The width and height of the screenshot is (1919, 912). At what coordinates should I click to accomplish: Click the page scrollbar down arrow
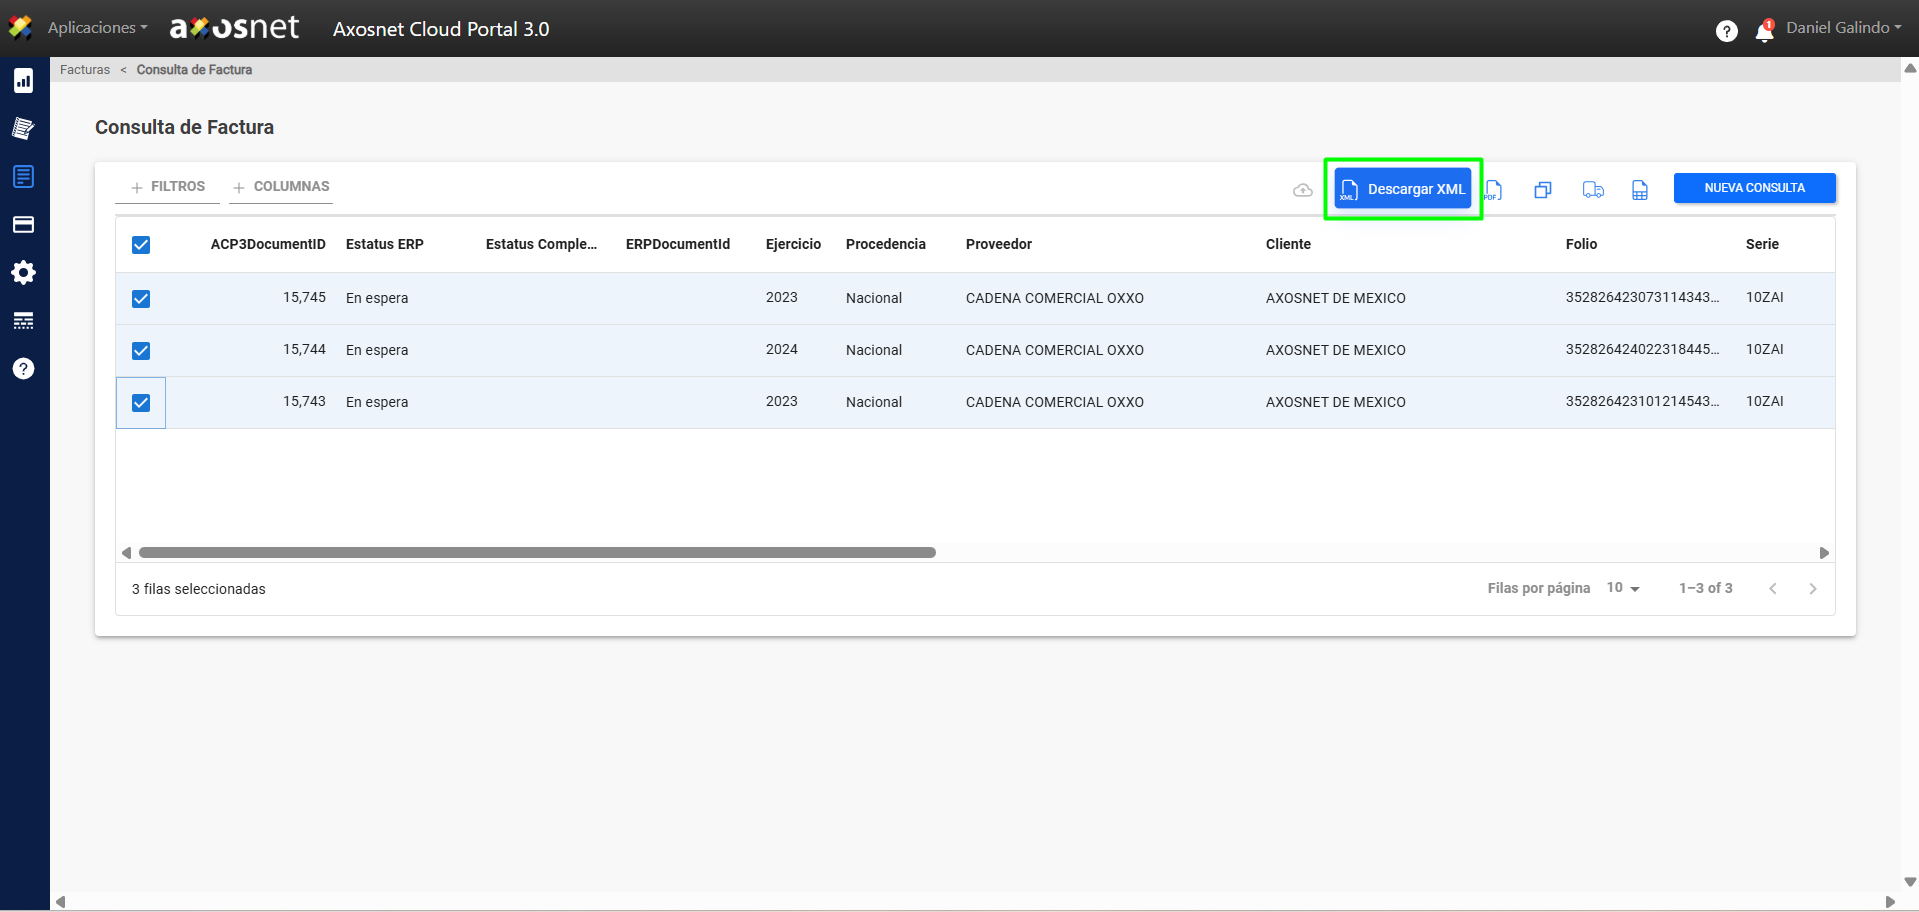click(x=1910, y=882)
